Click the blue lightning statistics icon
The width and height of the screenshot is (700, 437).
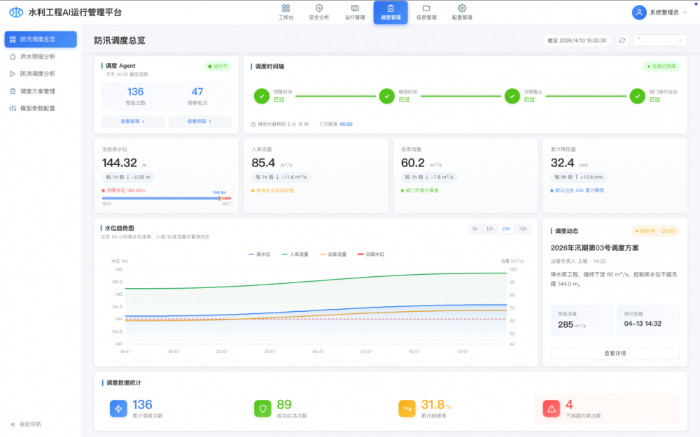point(117,408)
